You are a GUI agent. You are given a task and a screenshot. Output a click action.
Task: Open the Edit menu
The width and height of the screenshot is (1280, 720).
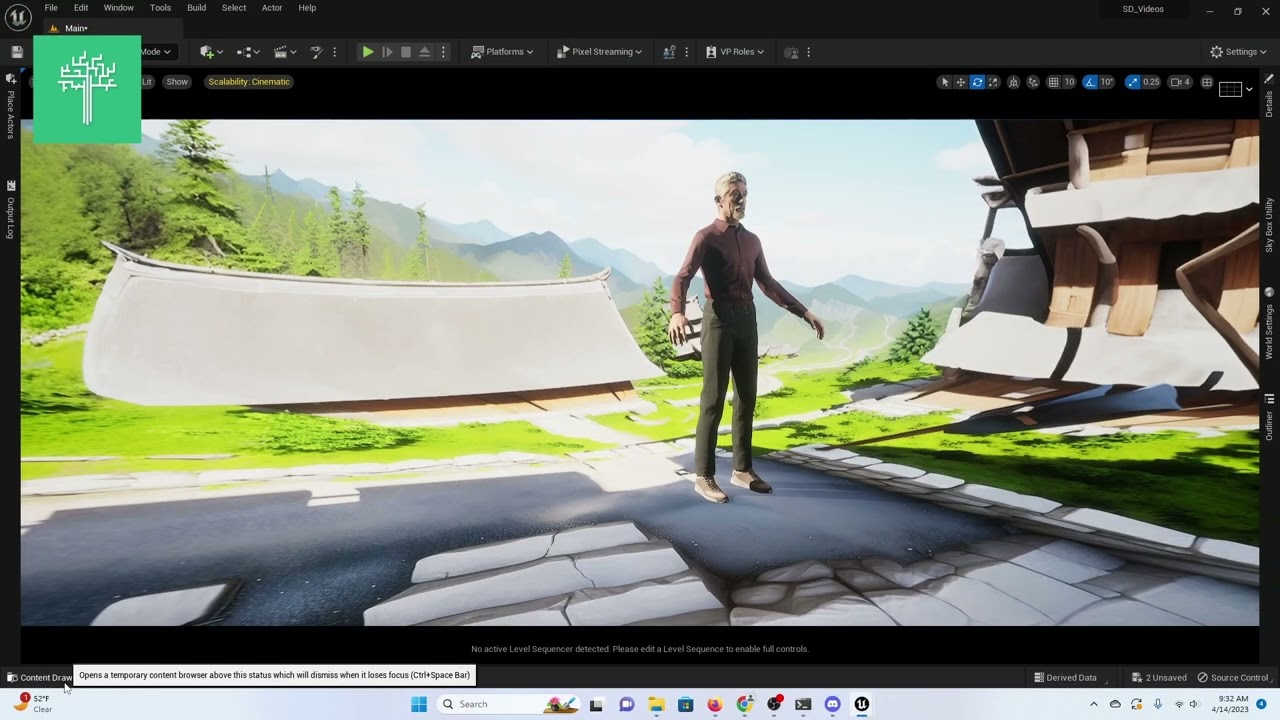pos(81,8)
